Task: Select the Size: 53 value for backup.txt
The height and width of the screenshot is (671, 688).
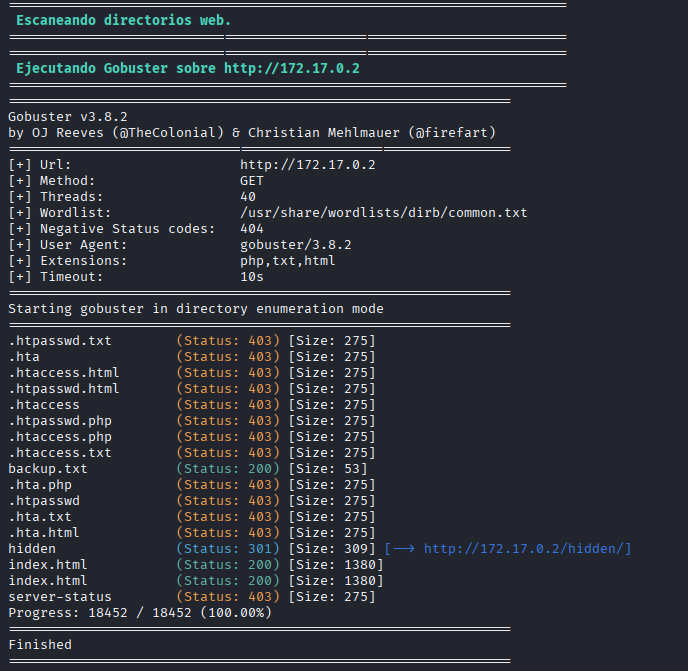Action: [x=327, y=469]
